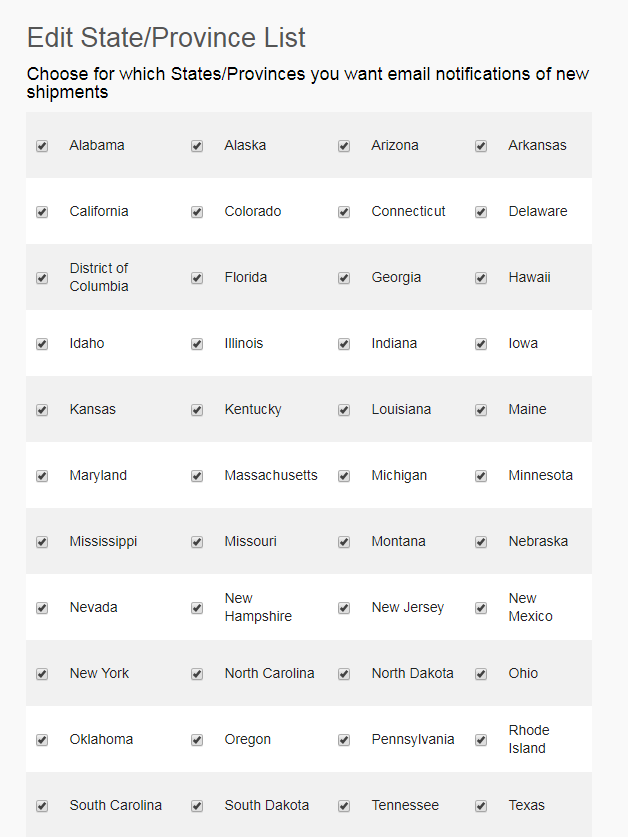Uncheck the Illinois checkbox
Screen dimensions: 628x837
[x=197, y=344]
